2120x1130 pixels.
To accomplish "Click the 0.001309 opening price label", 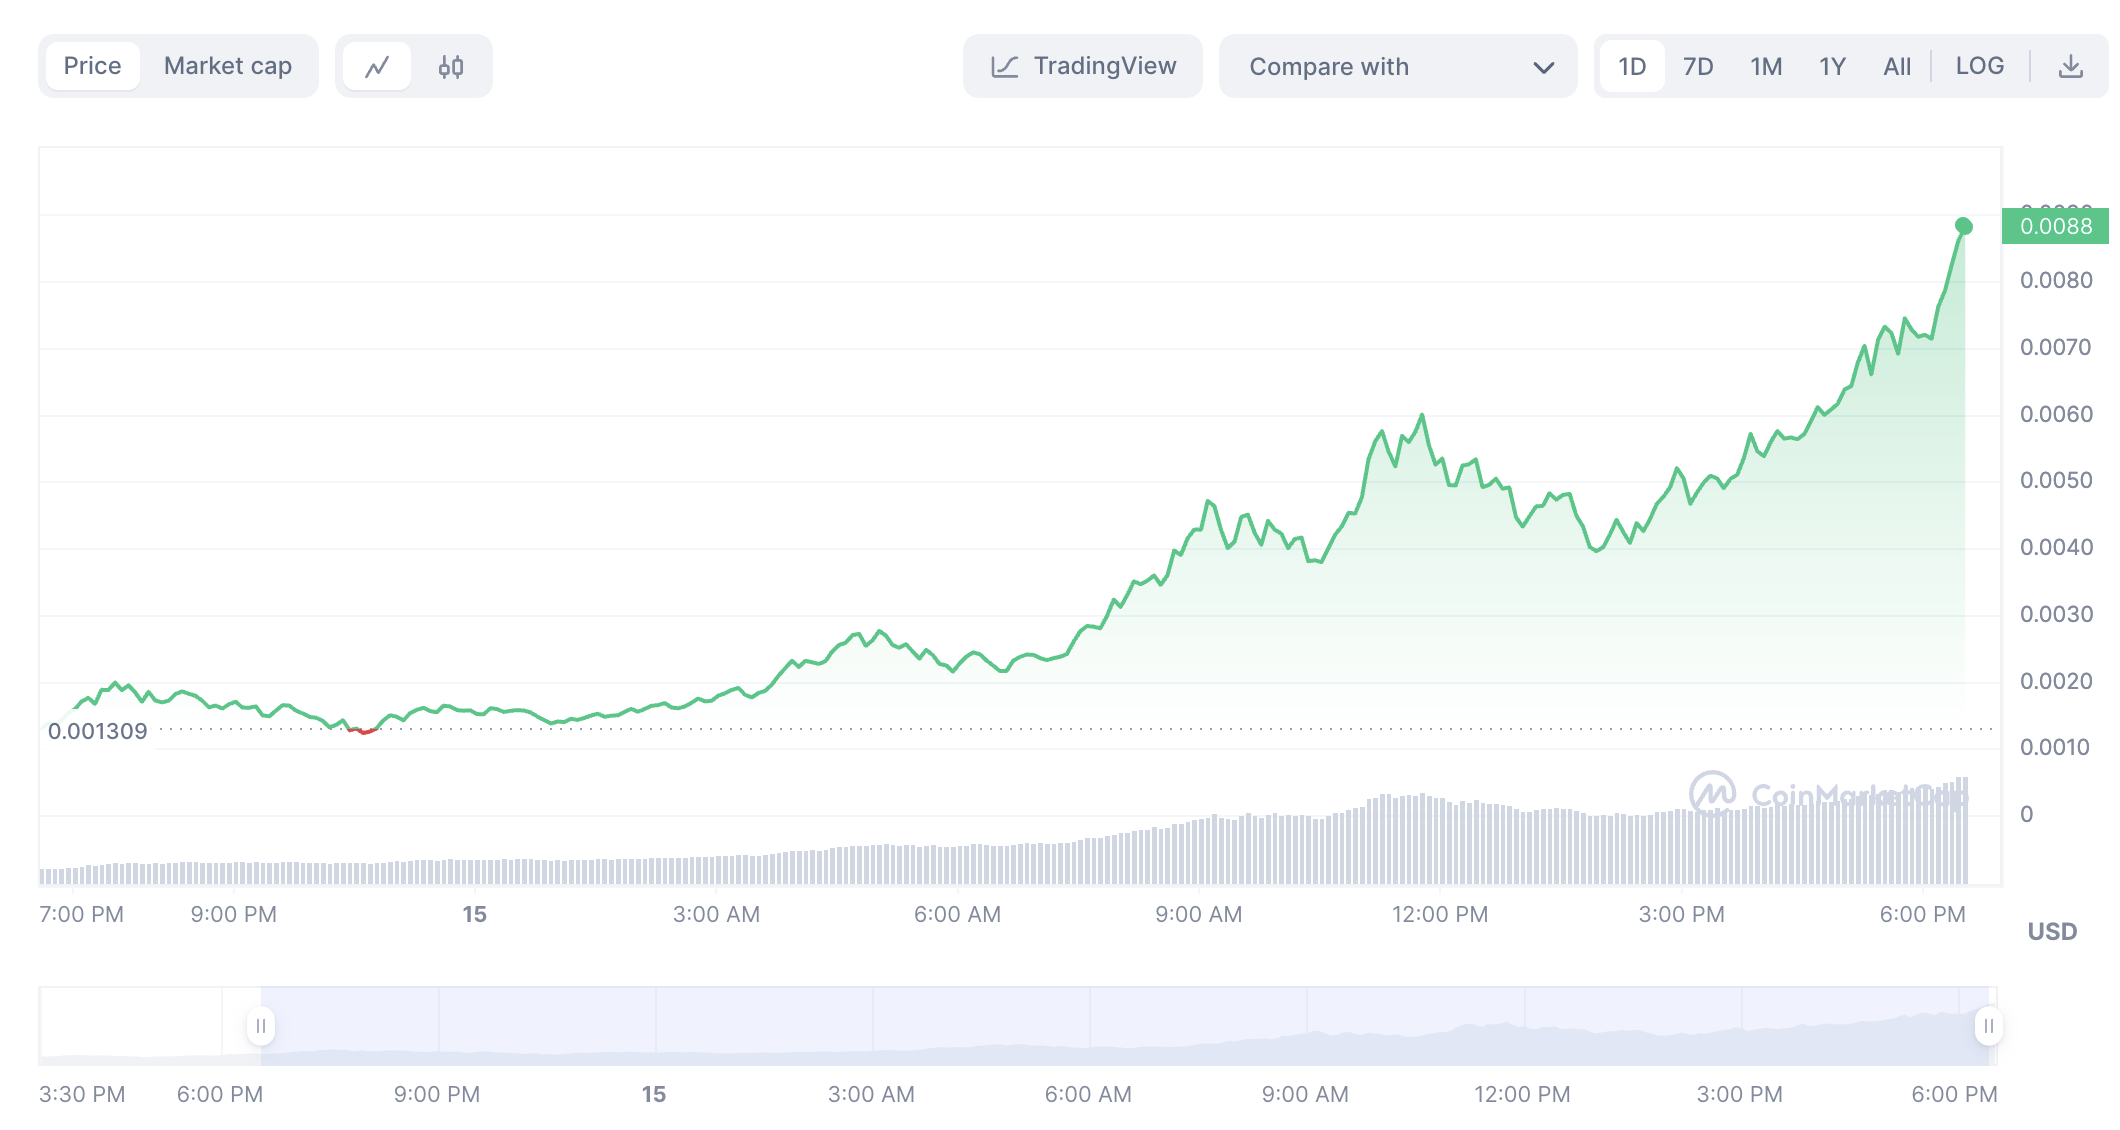I will pos(98,731).
